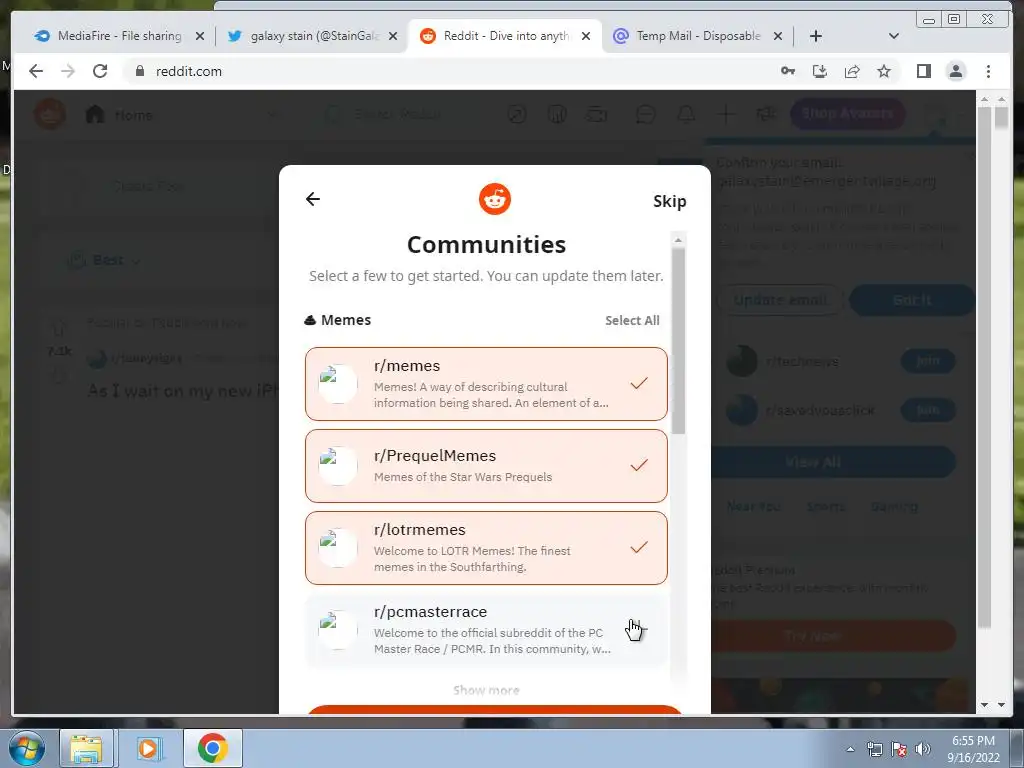Toggle the browser side panel

pos(923,71)
